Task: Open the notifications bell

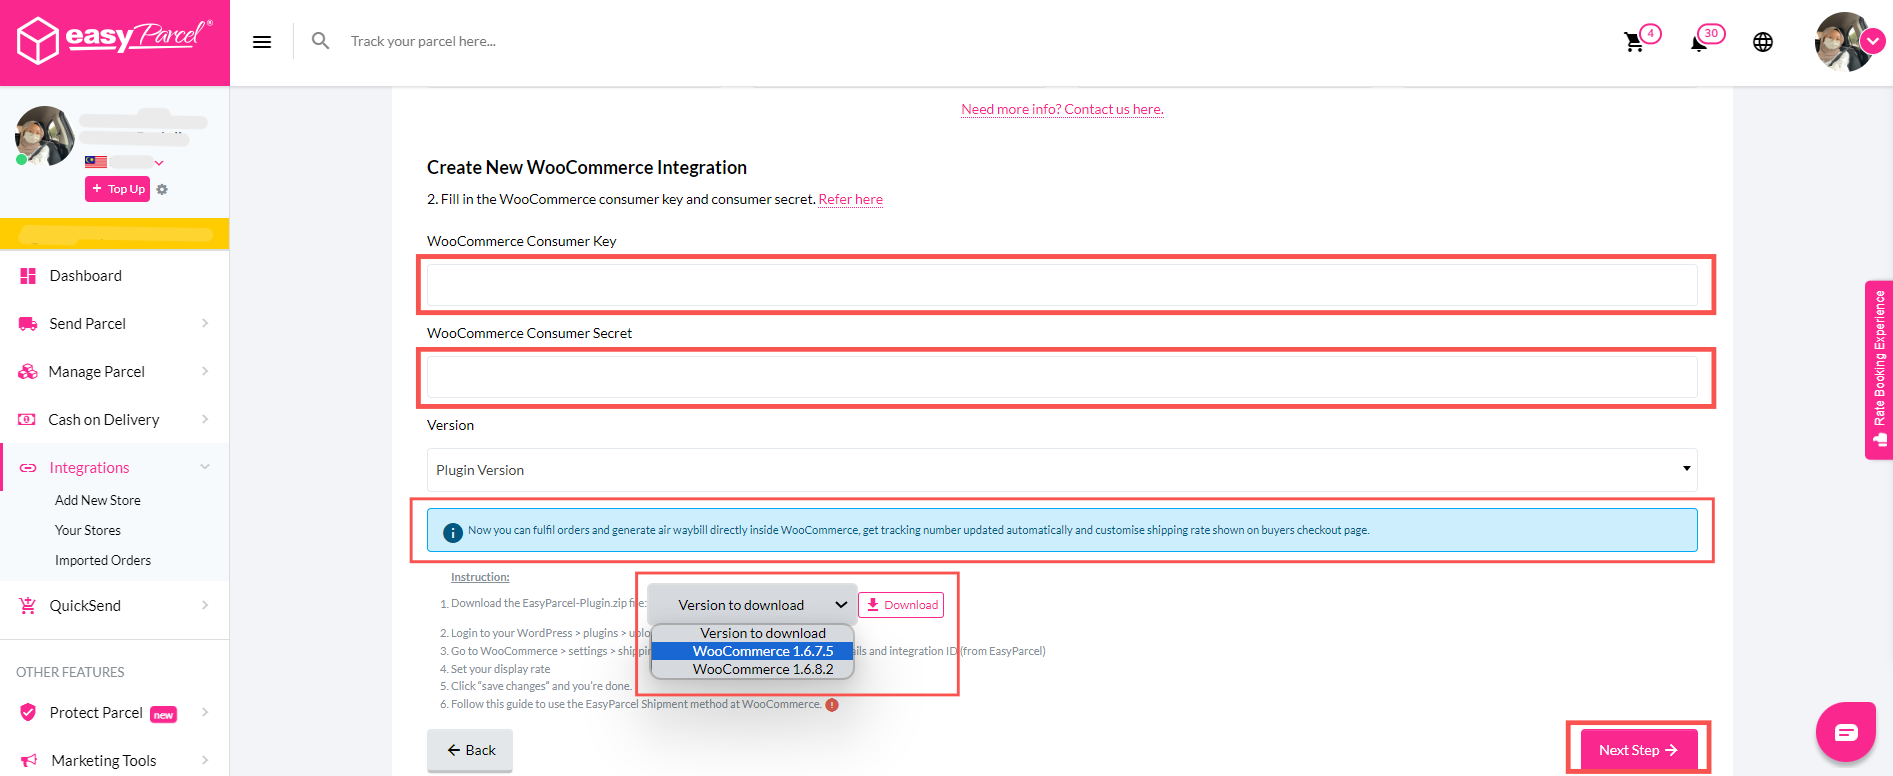Action: click(1699, 42)
